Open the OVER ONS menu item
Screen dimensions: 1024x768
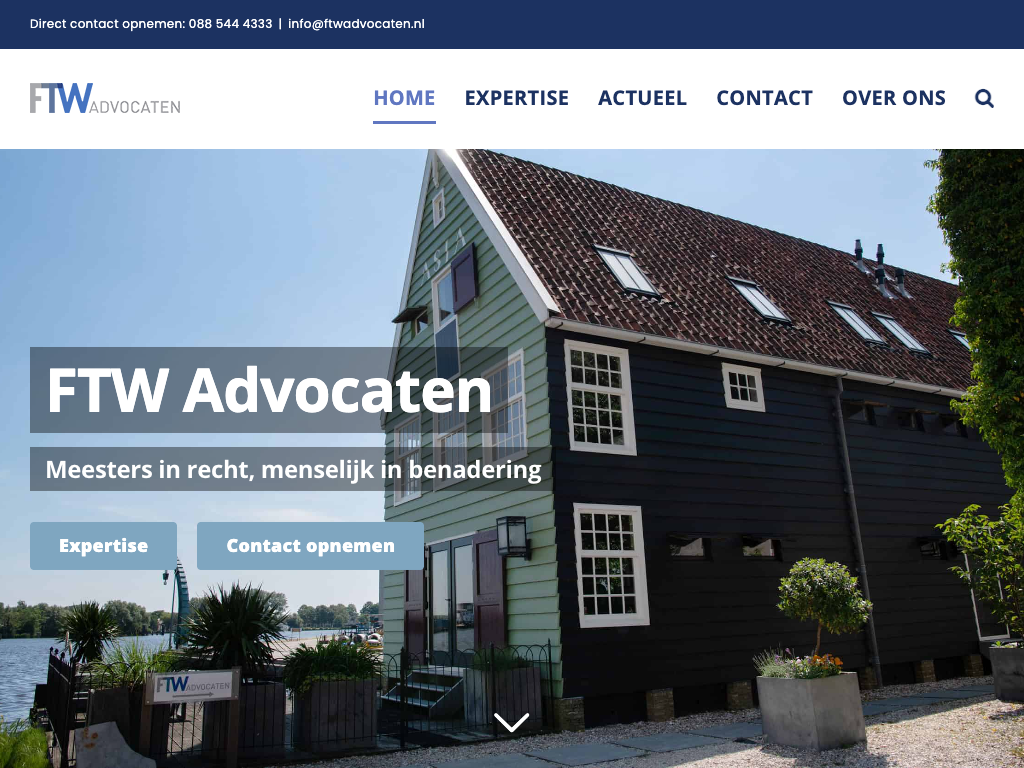[x=893, y=98]
